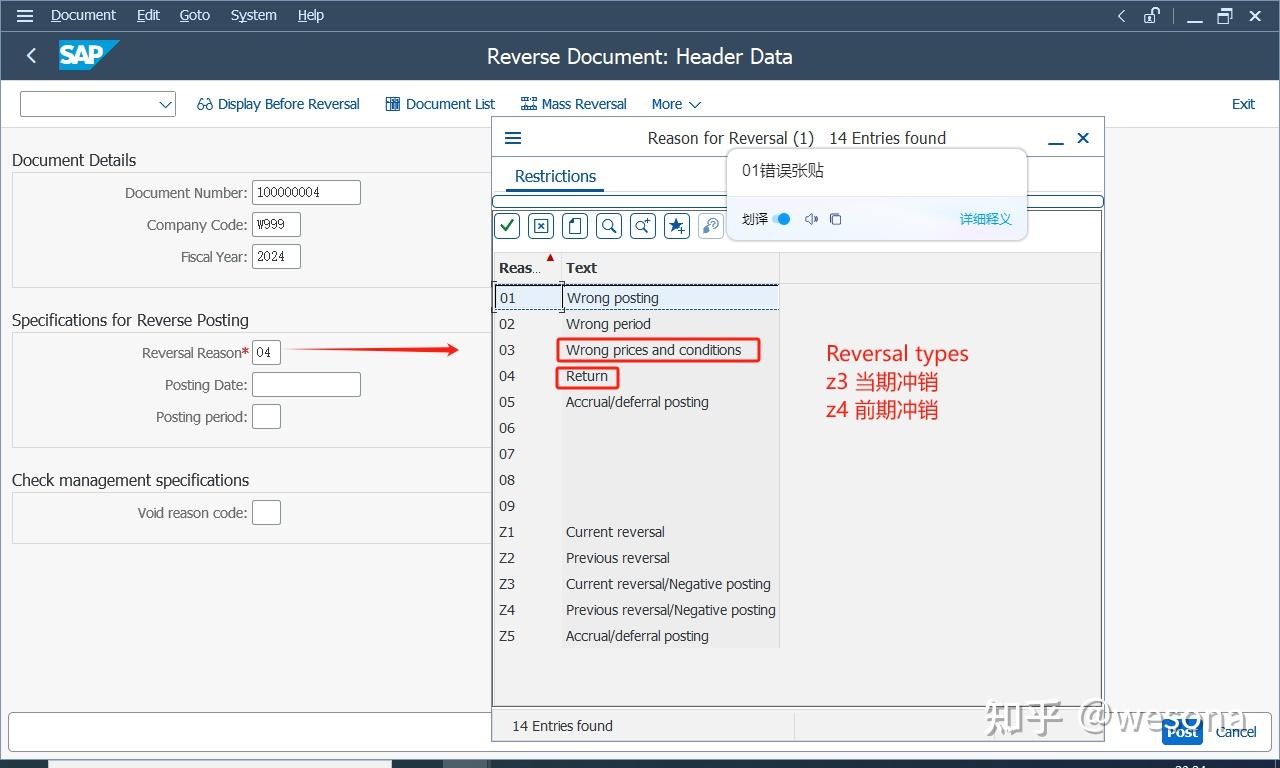Click the Post button
The height and width of the screenshot is (768, 1280).
tap(1182, 732)
